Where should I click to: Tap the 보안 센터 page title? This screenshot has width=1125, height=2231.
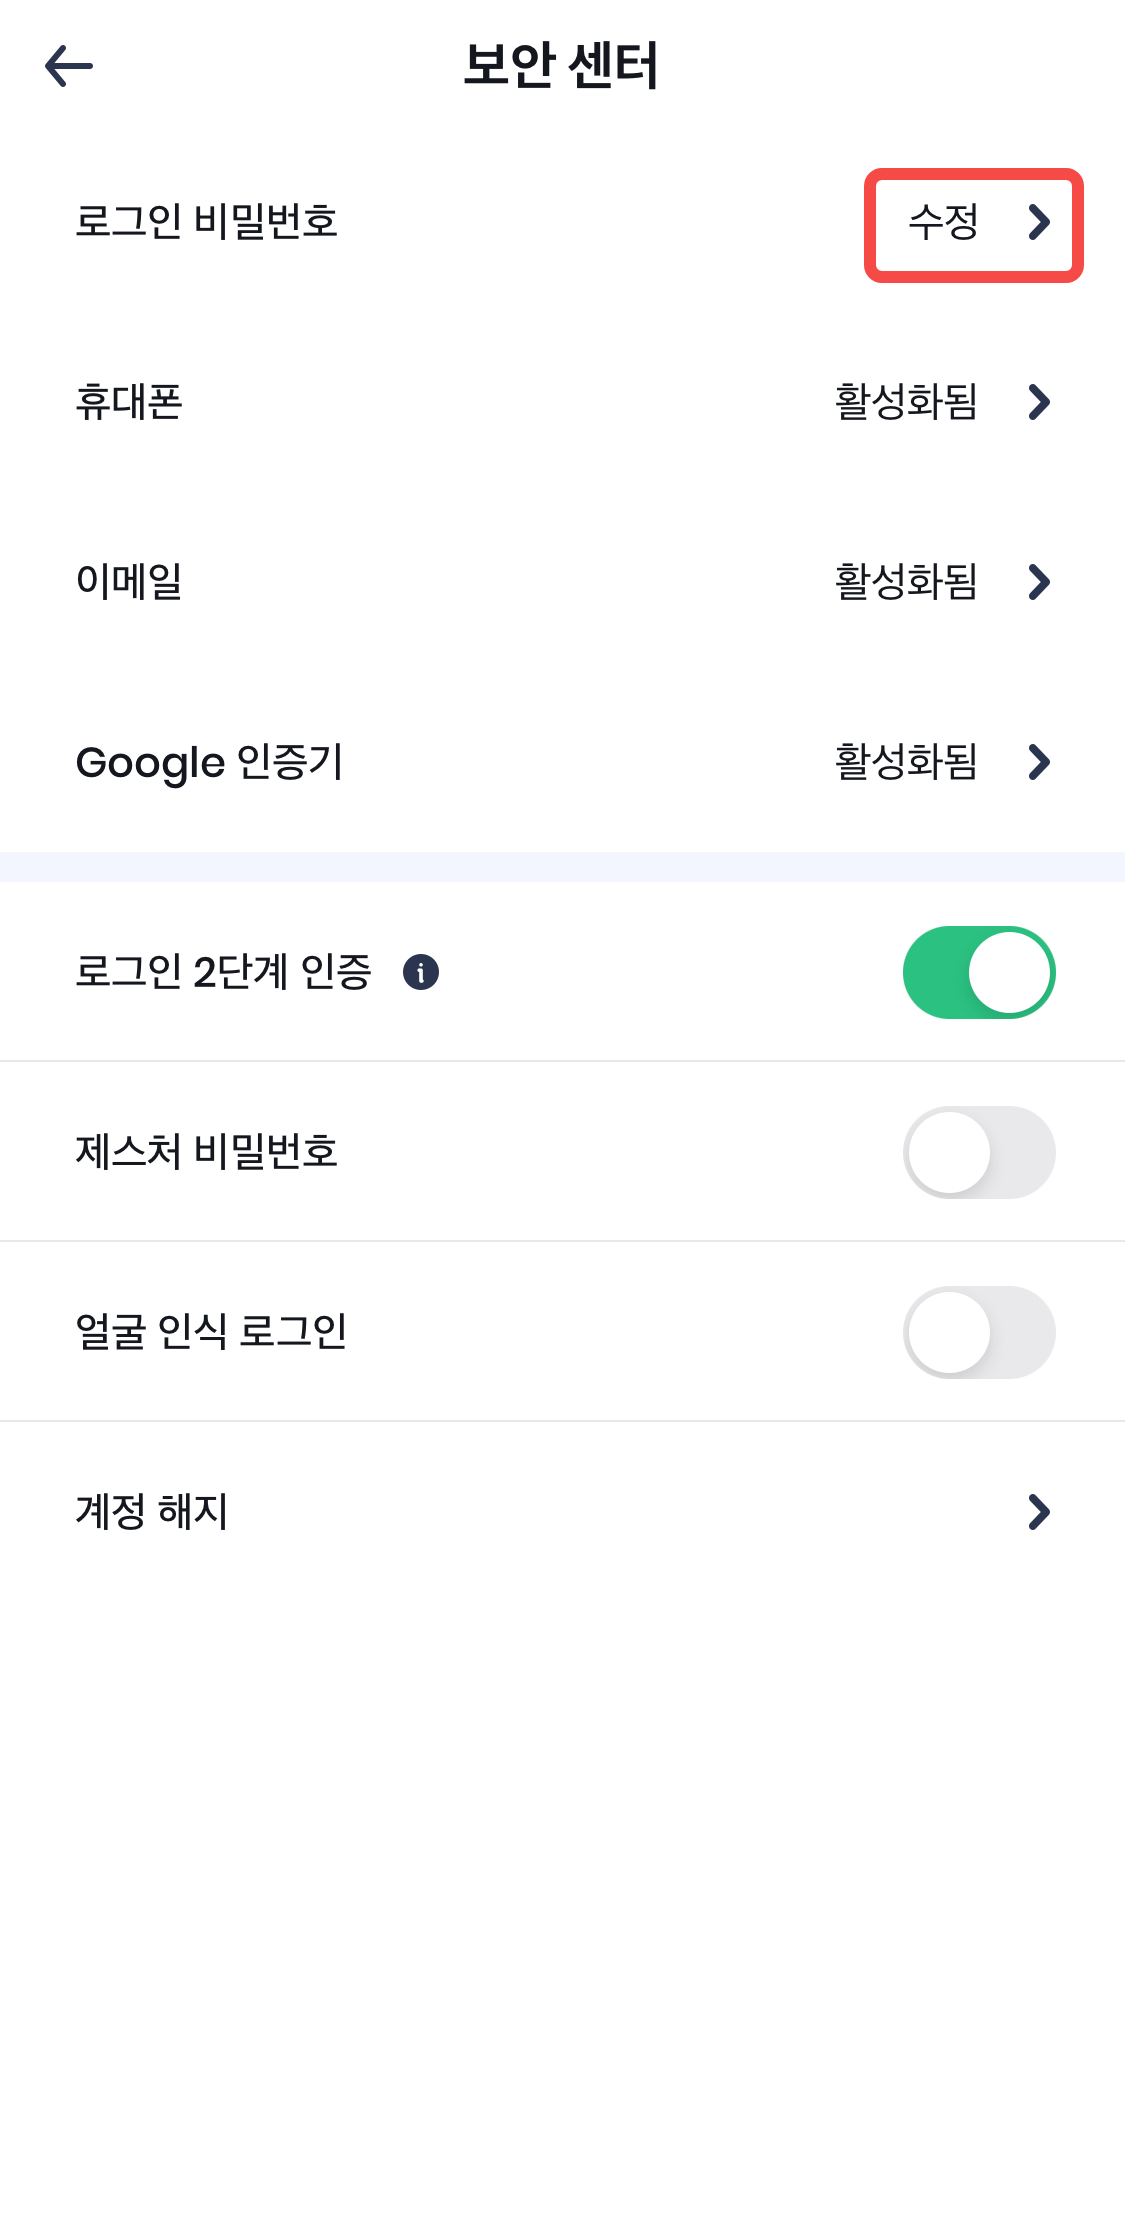[x=561, y=66]
